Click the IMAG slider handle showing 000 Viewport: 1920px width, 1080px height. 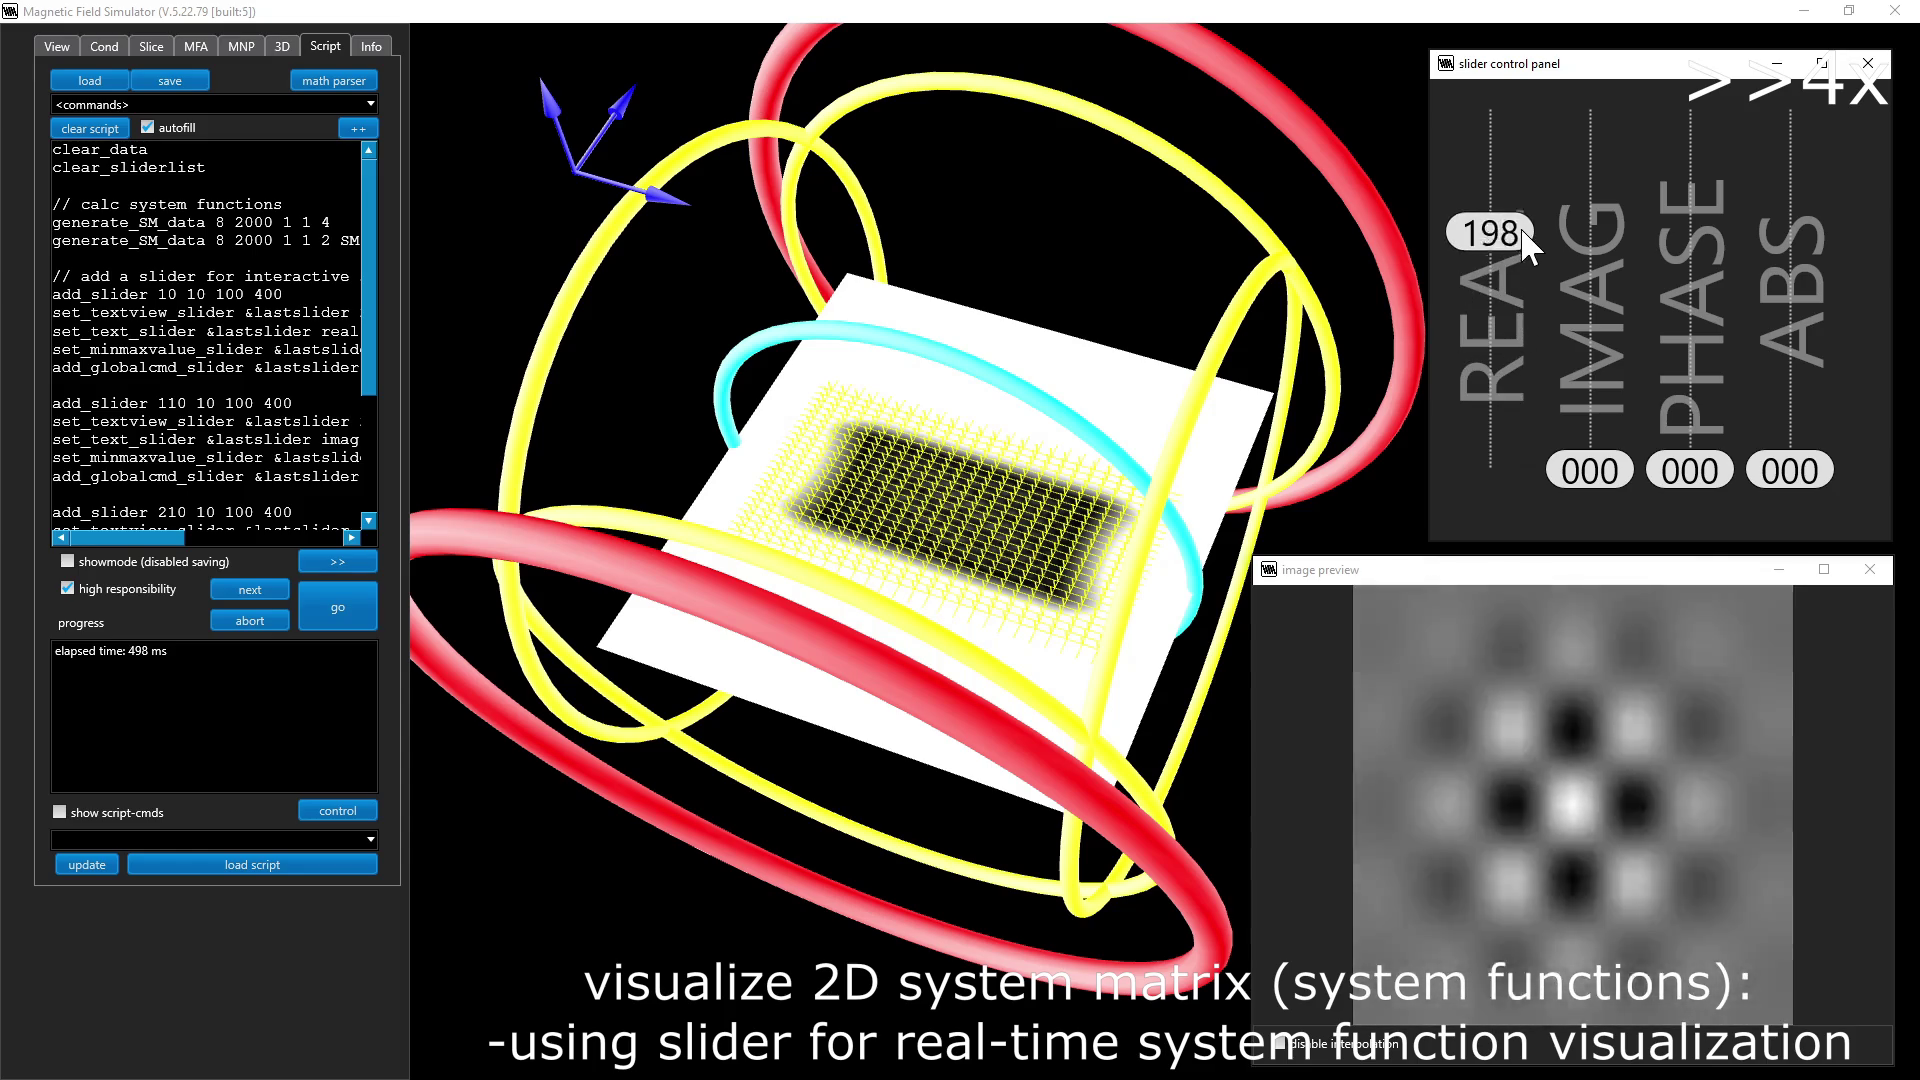click(x=1590, y=470)
